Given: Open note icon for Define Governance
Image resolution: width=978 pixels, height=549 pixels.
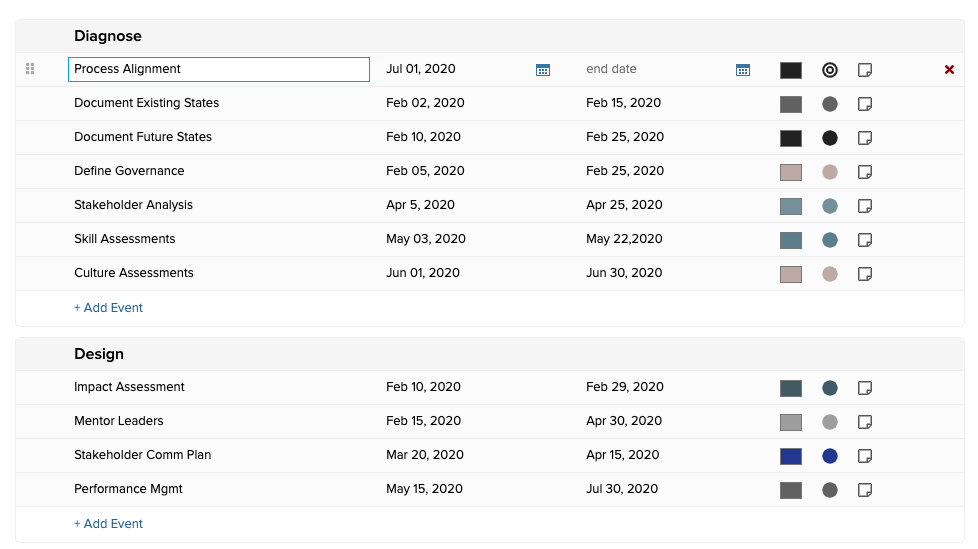Looking at the screenshot, I should coord(864,172).
